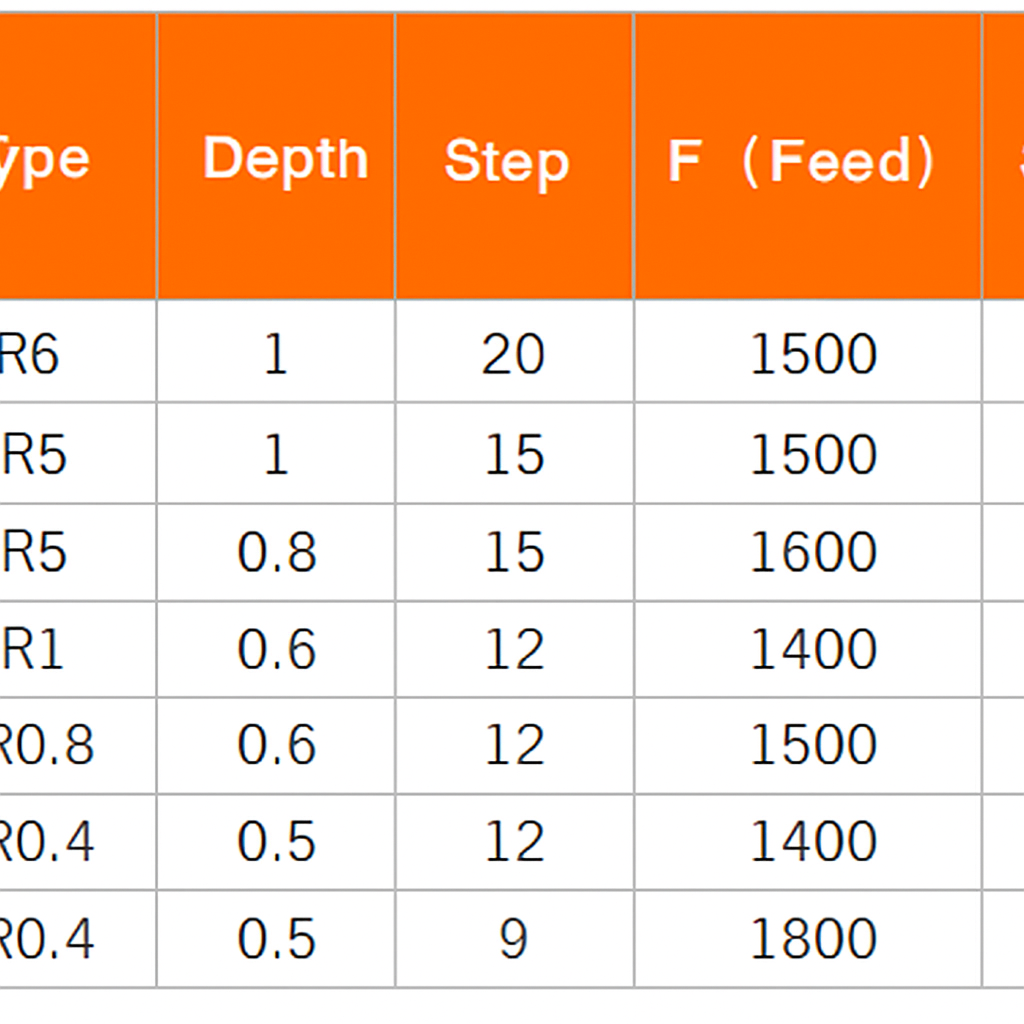Click the R6 type cell
This screenshot has height=1024, width=1024.
point(30,354)
